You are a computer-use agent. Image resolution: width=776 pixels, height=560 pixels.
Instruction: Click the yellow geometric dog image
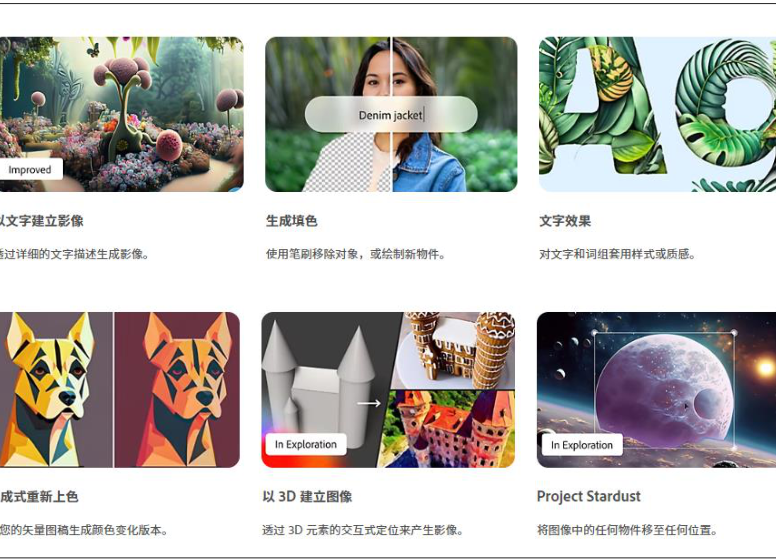(56, 390)
